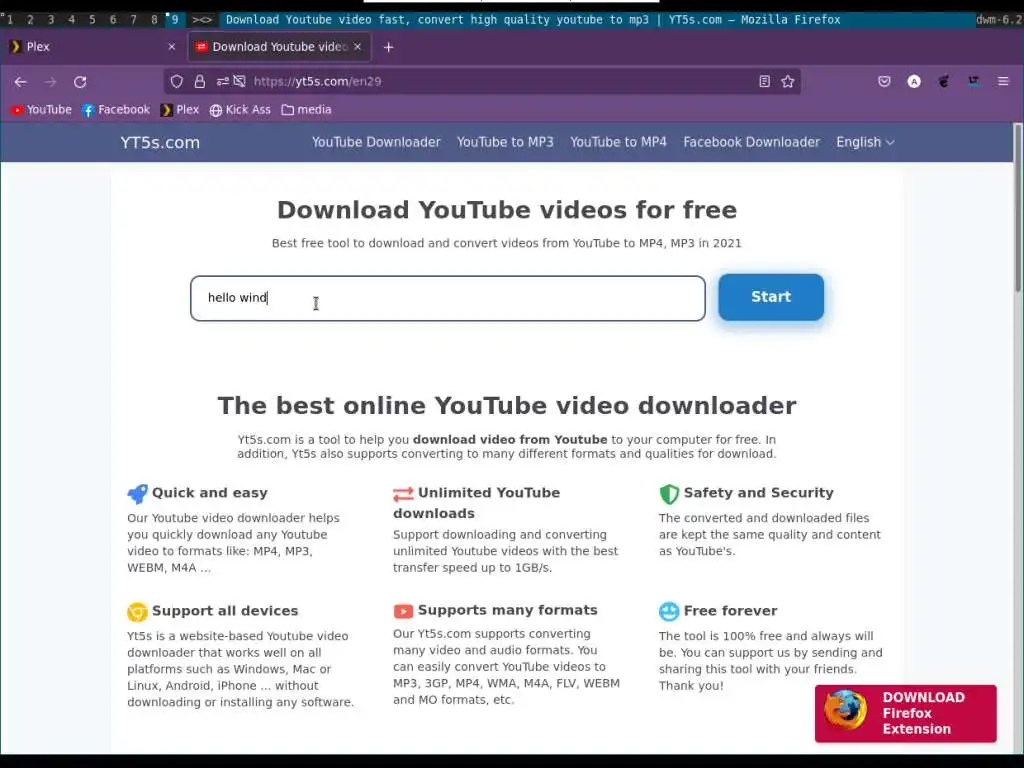Switch to dwm workspace tag 1
This screenshot has width=1024, height=768.
point(10,20)
